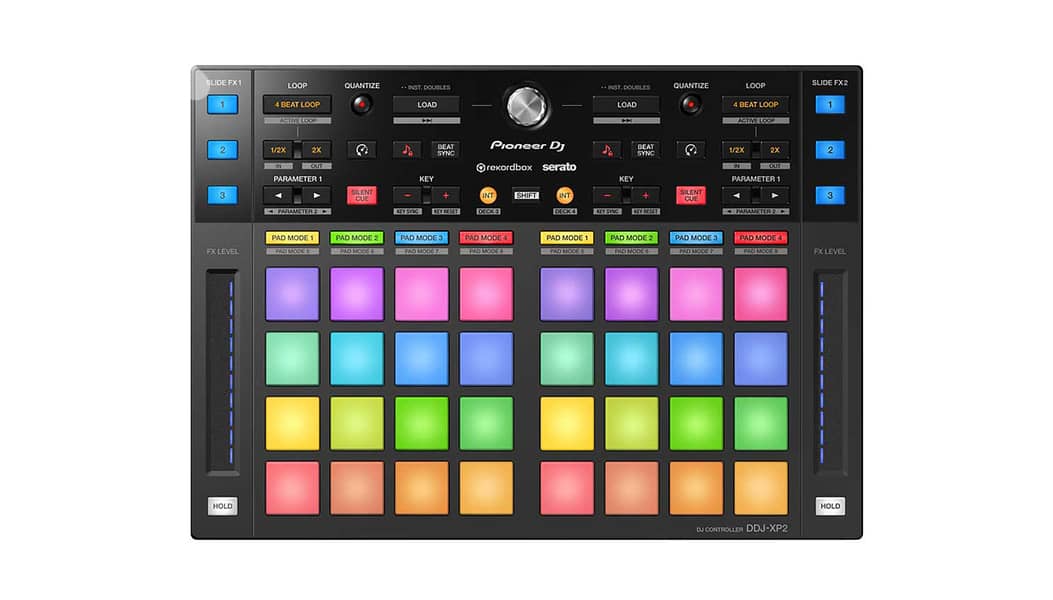Switch left deck to Pad Mode 3

tap(422, 238)
